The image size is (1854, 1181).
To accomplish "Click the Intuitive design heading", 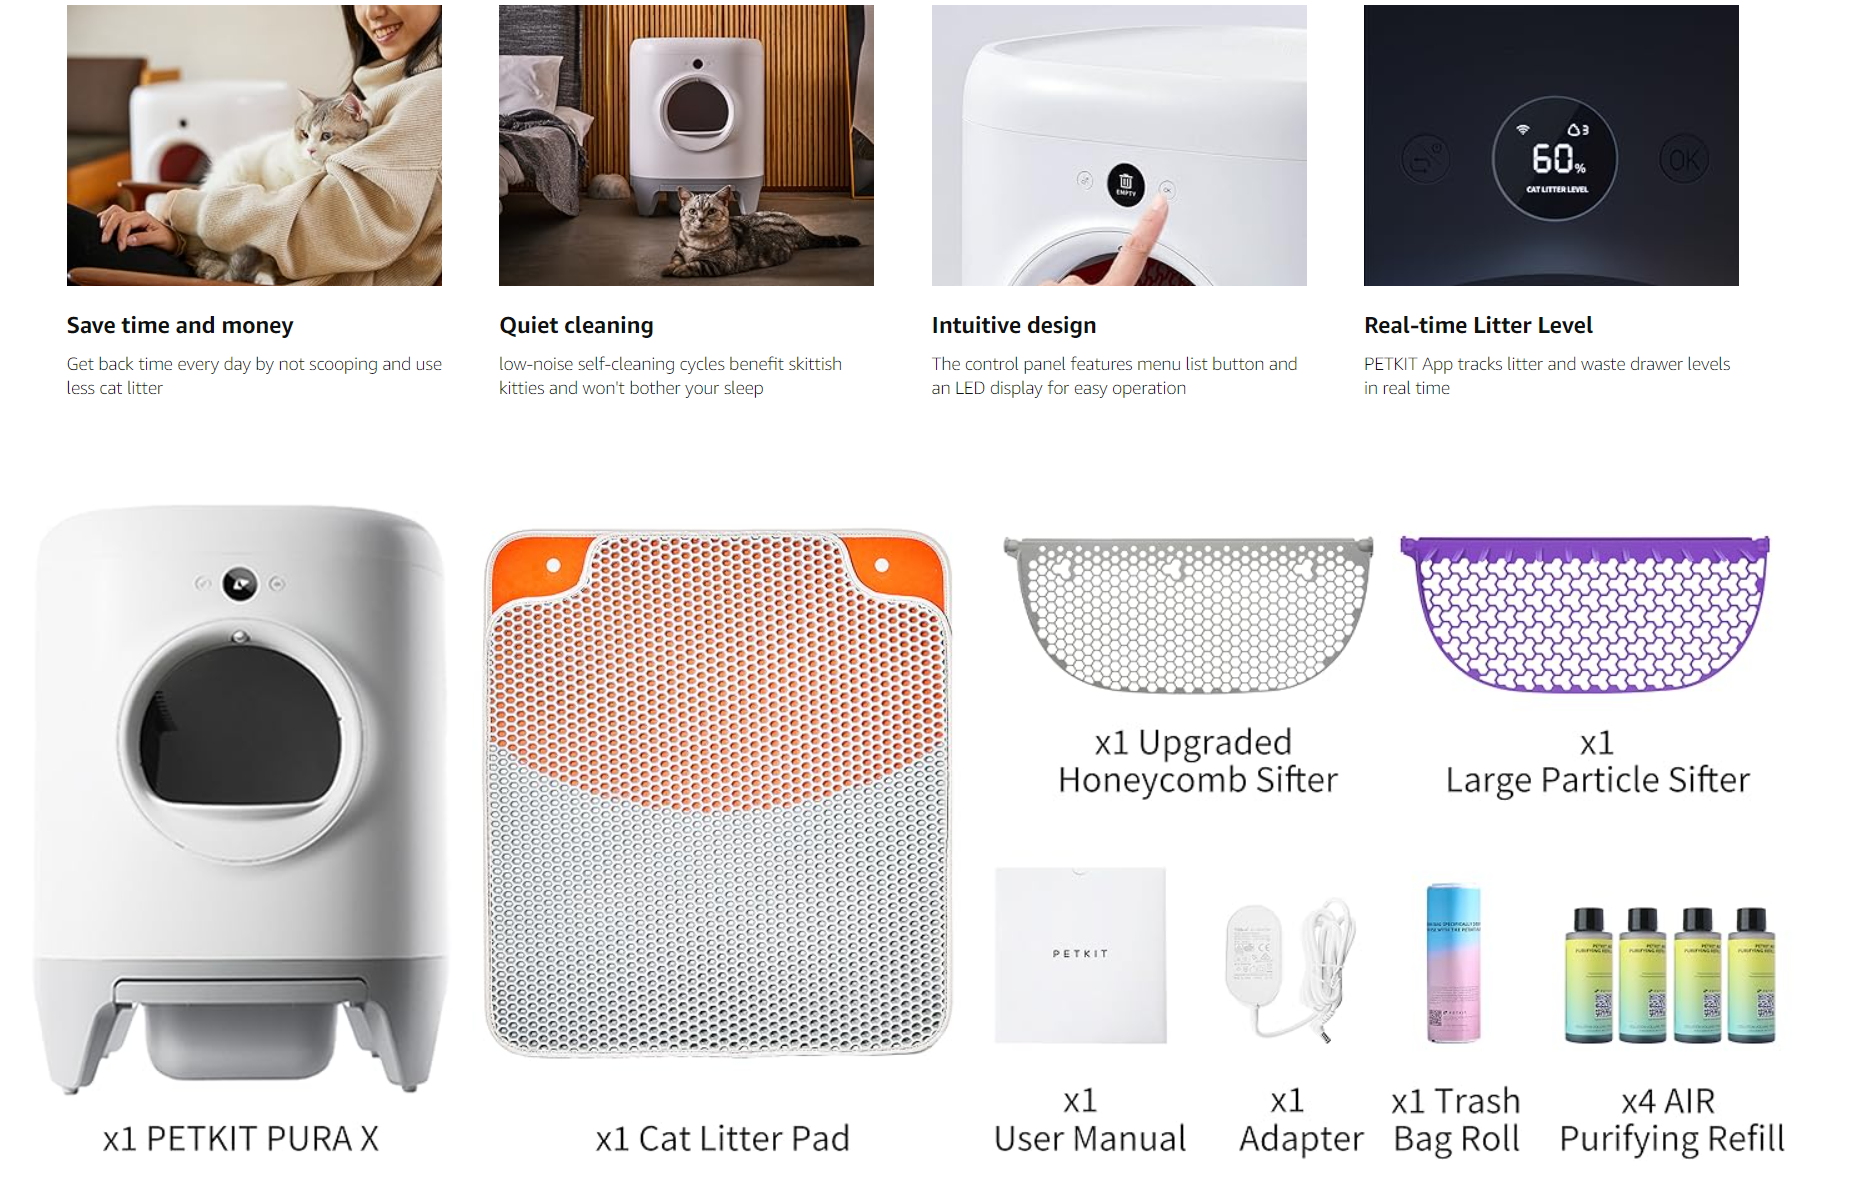I will pos(1014,325).
